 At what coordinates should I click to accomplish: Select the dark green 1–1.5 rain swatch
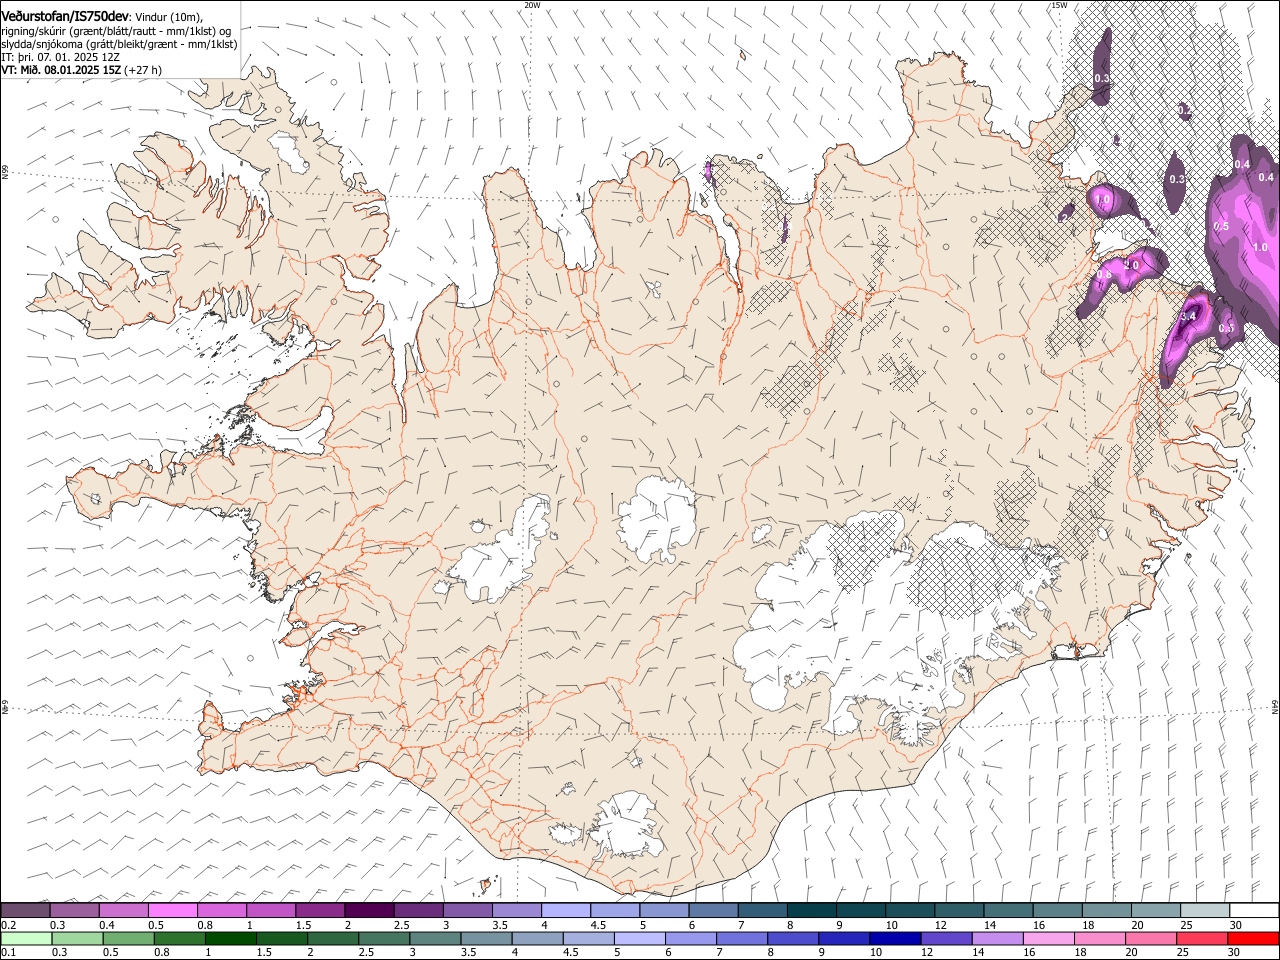(231, 938)
